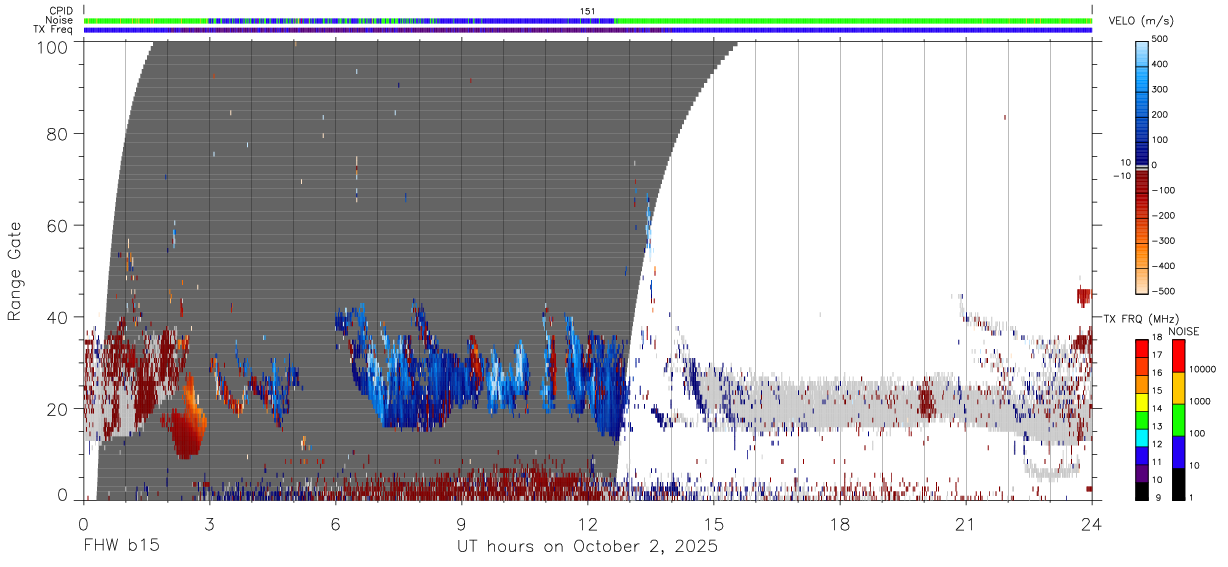The image size is (1228, 567).
Task: Click UT hour tick label 24
Action: click(1092, 524)
